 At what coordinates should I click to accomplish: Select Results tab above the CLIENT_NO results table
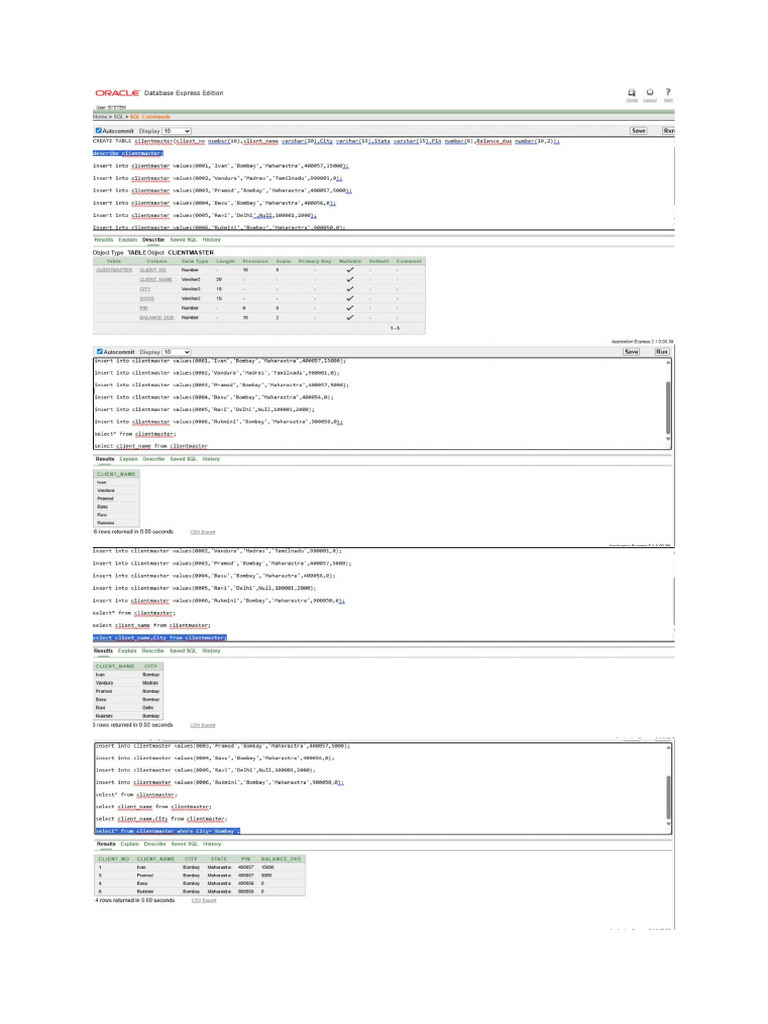point(106,844)
